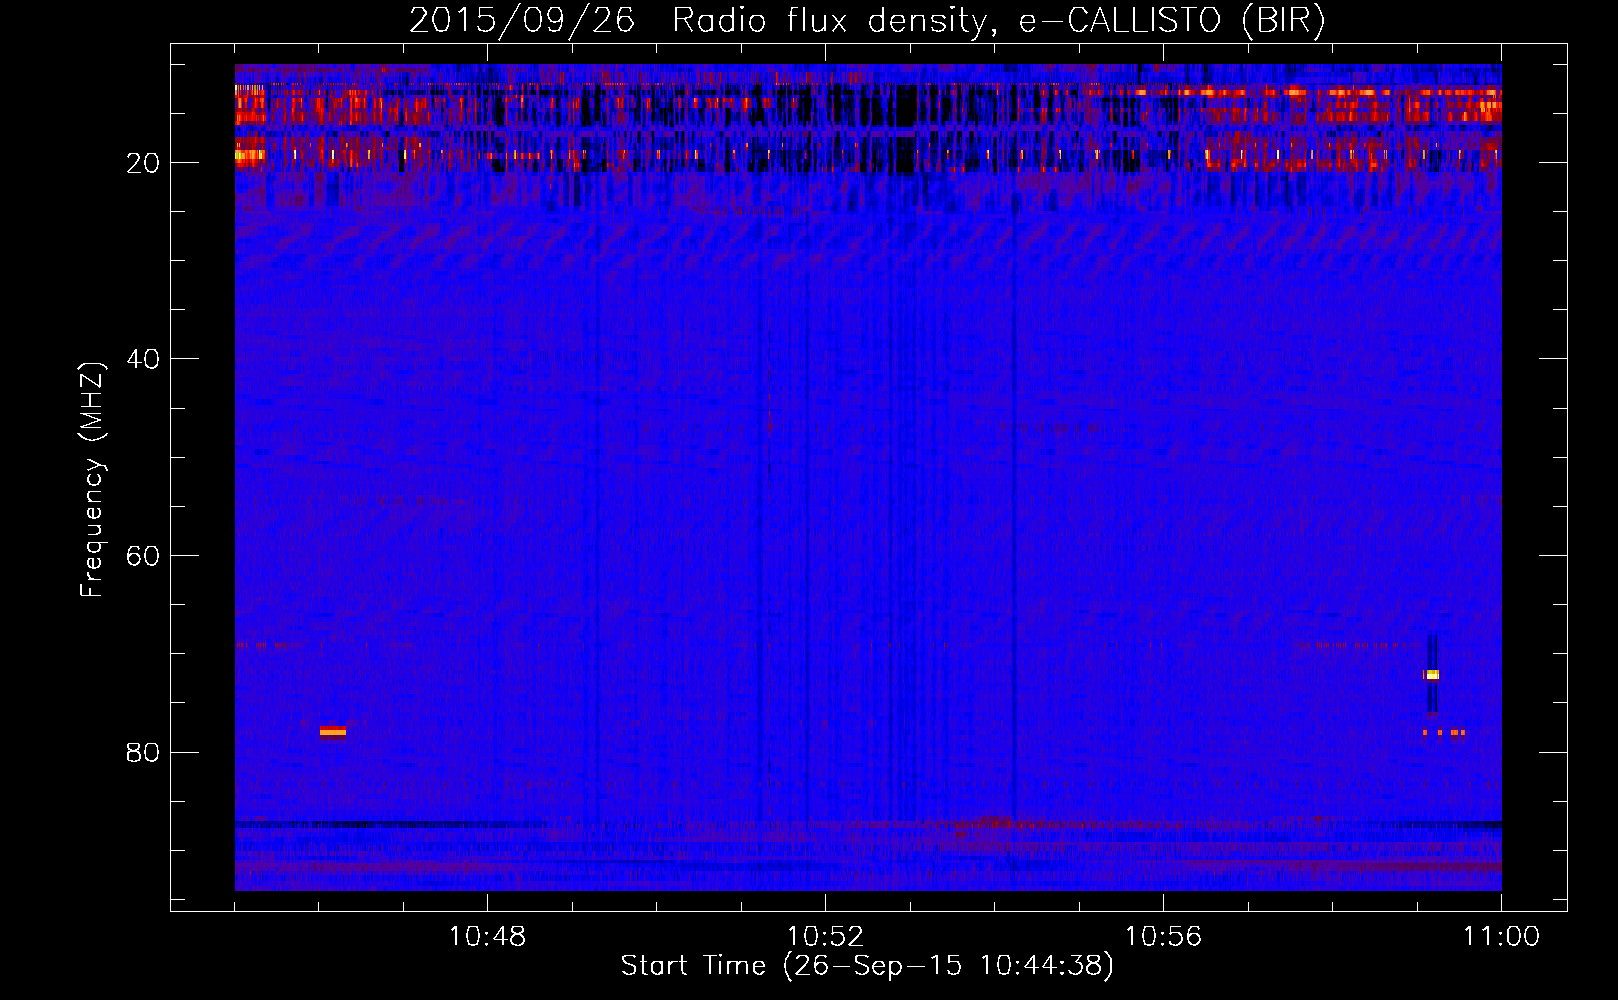This screenshot has height=1000, width=1618.
Task: Click the '60' frequency tick label
Action: [144, 556]
